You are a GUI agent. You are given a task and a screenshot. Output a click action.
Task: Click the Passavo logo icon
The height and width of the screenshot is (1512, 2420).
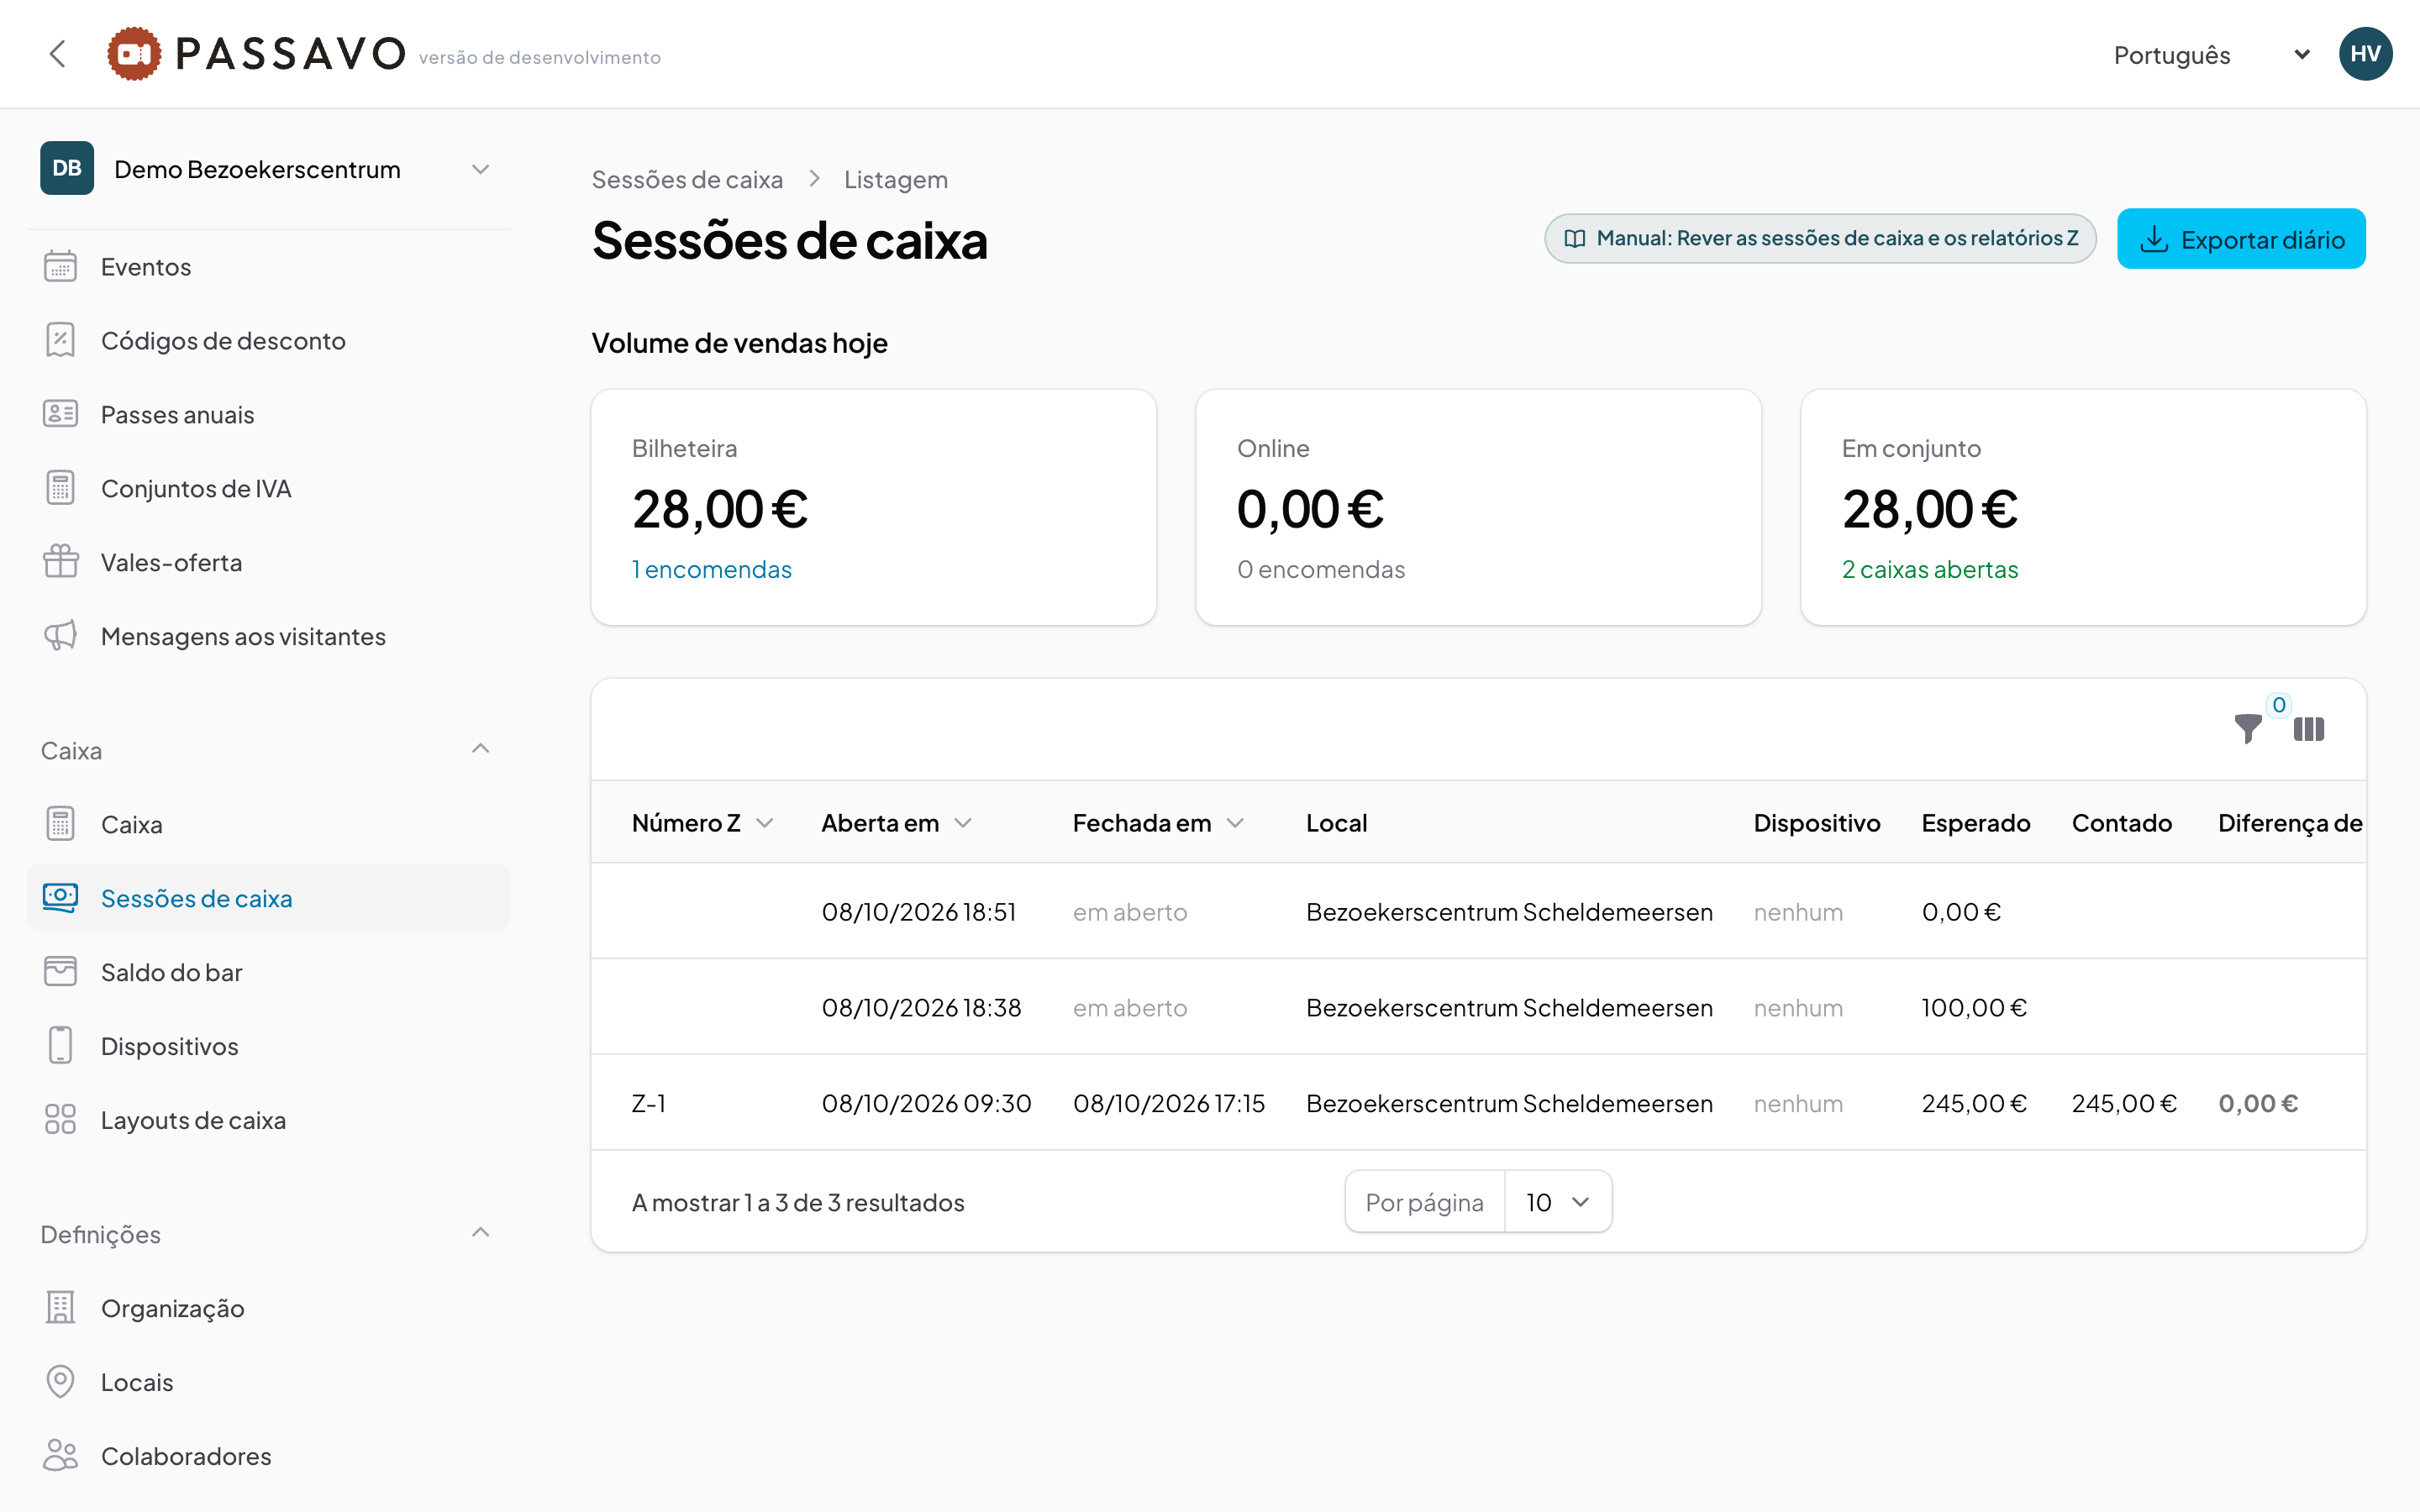click(134, 54)
